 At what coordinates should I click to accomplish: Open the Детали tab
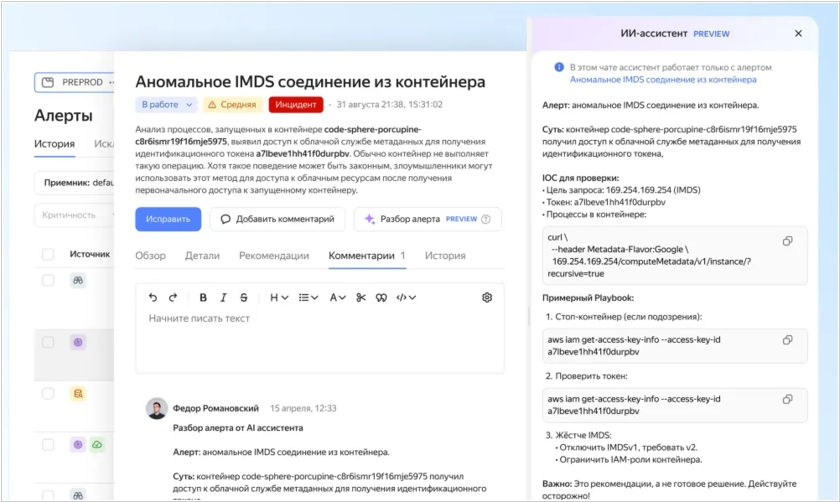pos(202,256)
